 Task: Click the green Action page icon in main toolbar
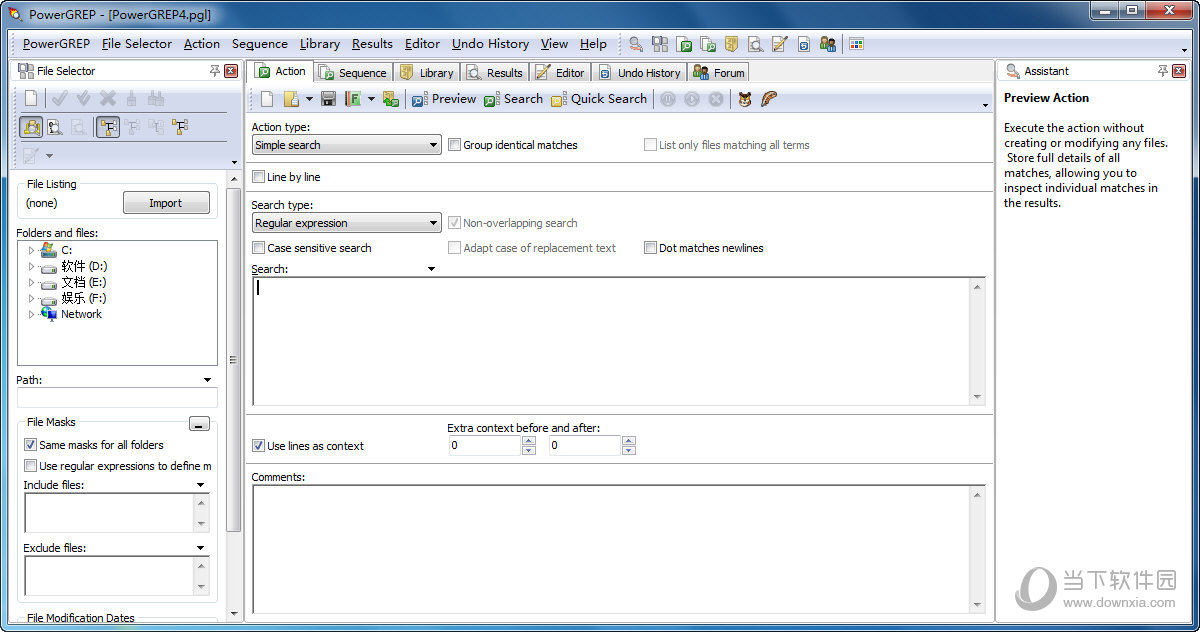[x=685, y=44]
